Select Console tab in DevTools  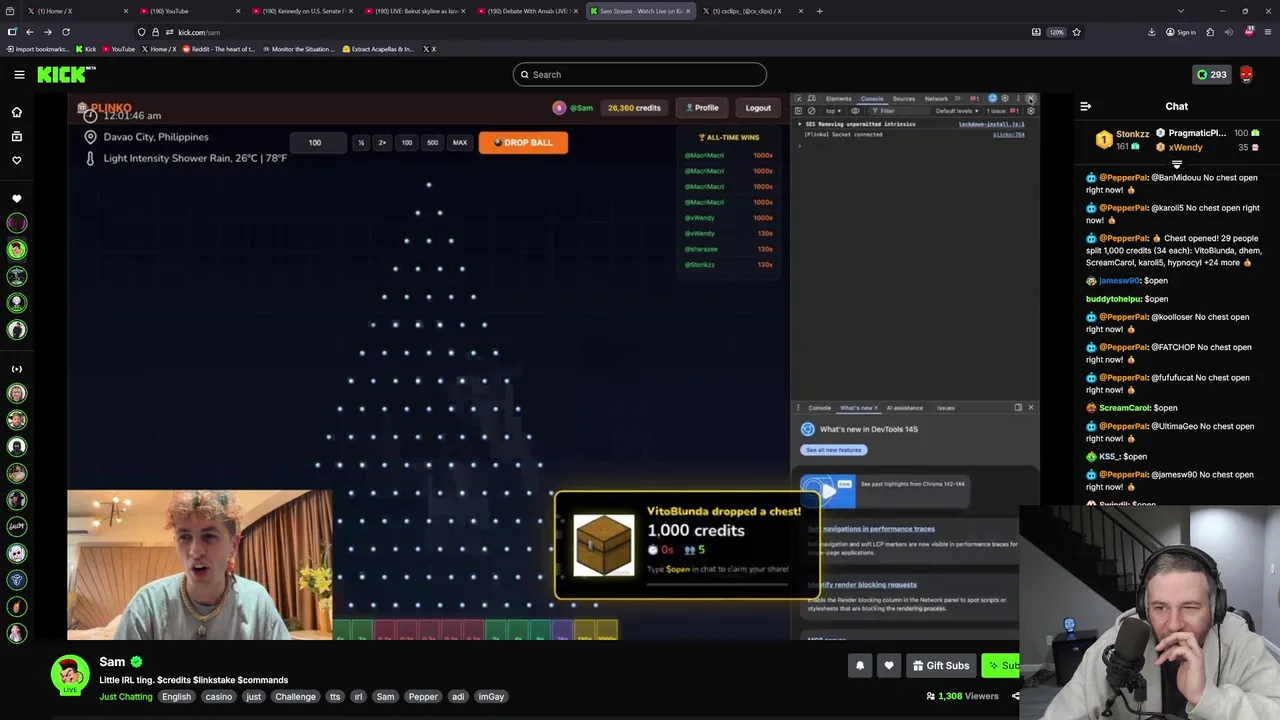pos(872,99)
